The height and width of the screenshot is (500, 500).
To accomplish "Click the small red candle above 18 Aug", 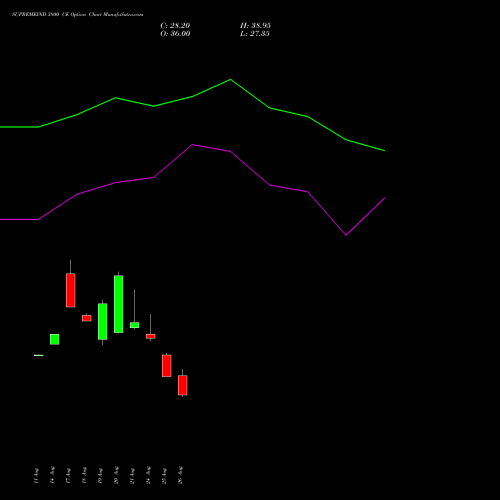I will 87,318.
